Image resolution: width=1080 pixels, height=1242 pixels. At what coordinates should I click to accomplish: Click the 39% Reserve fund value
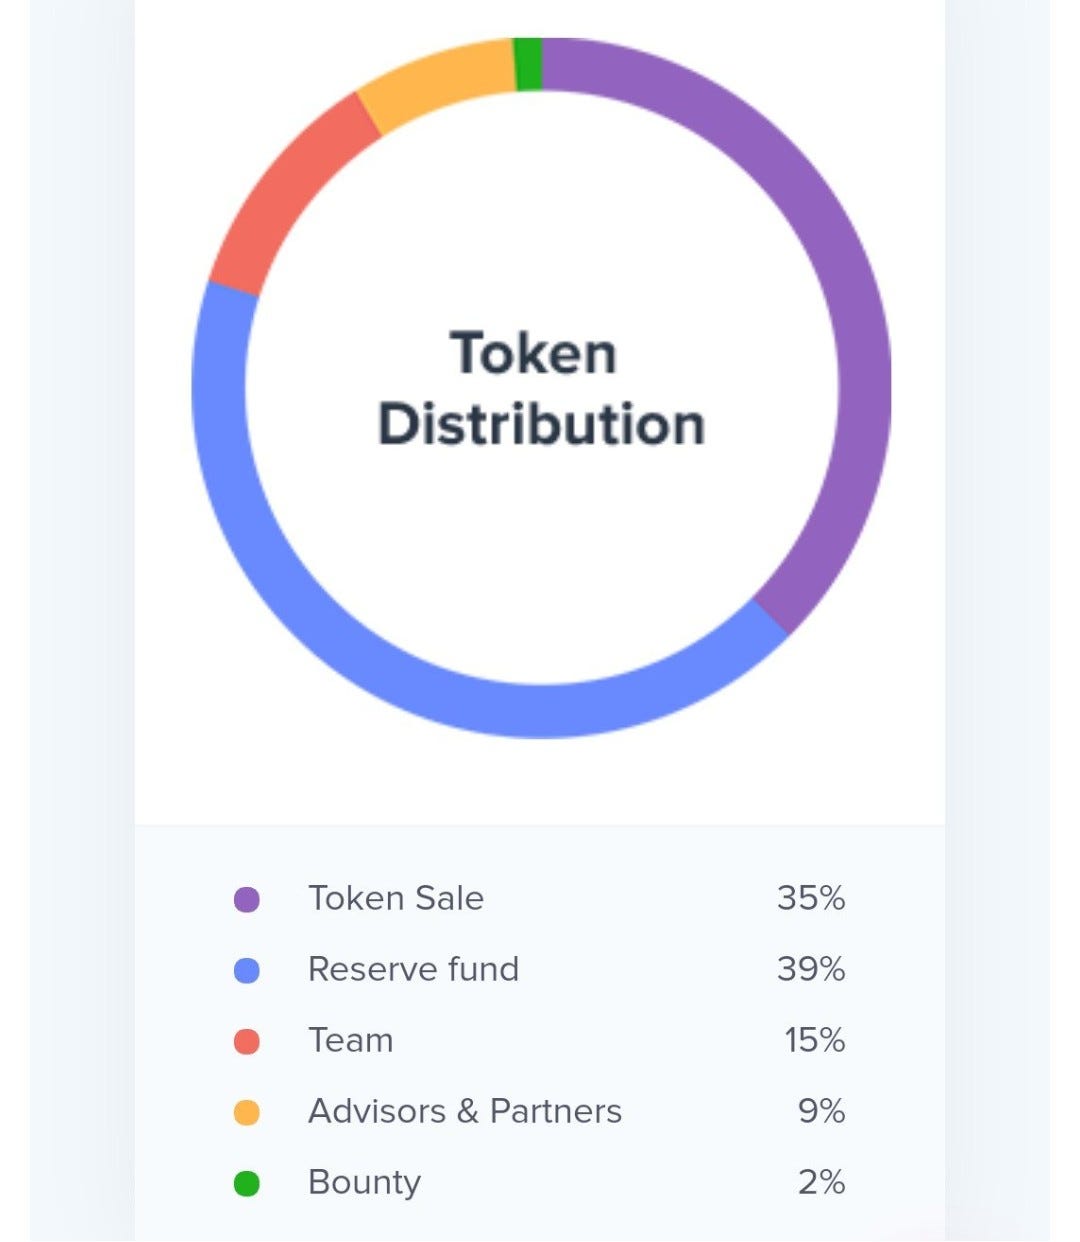(x=811, y=969)
